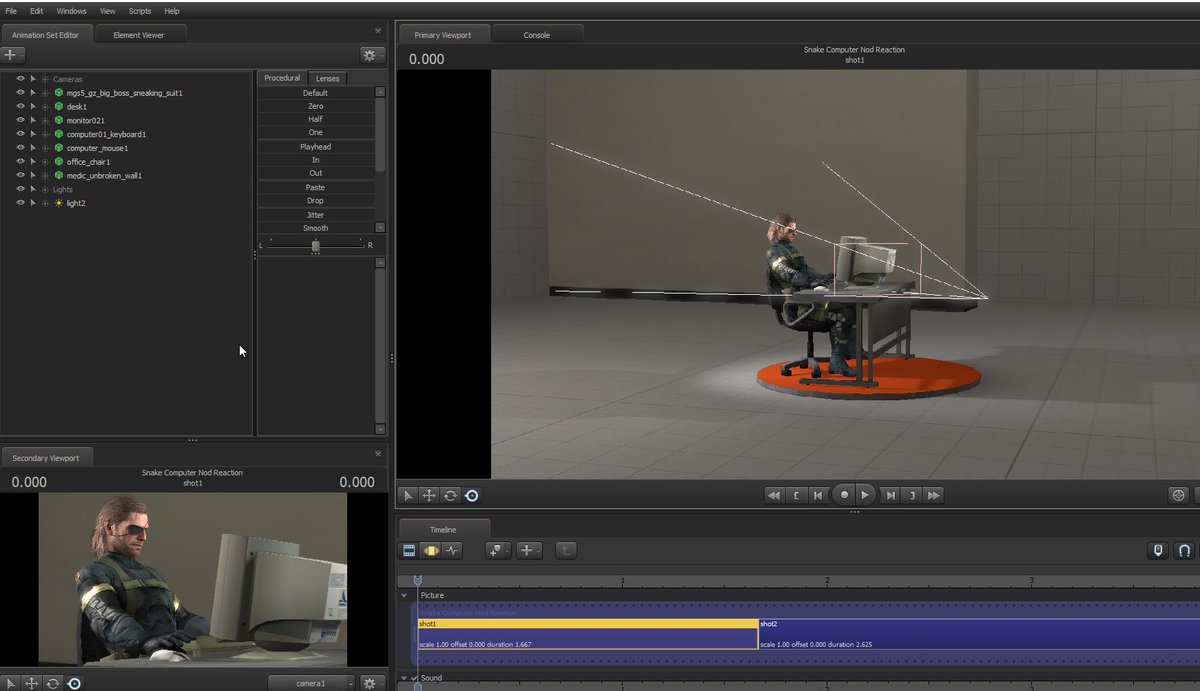Select the monitor021 model cube icon
This screenshot has width=1200, height=691.
coord(59,120)
